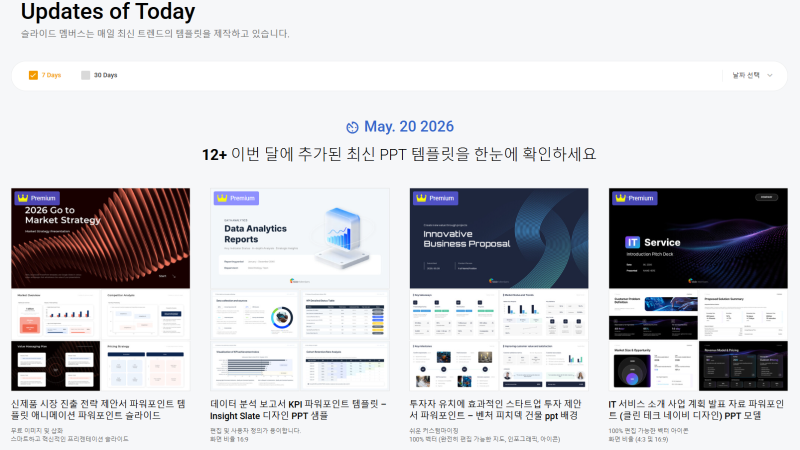Viewport: 800px width, 450px height.
Task: Uncheck the 7 Days filter checkbox
Action: (x=33, y=75)
